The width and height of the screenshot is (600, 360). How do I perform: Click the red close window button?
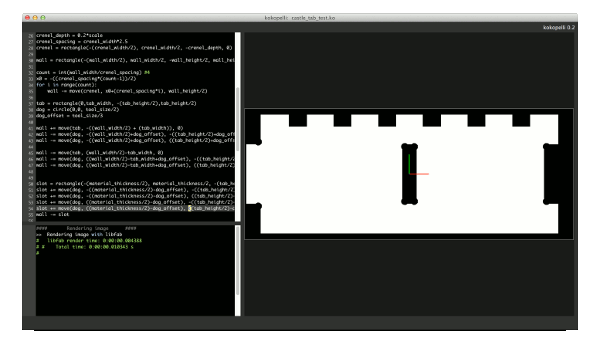click(x=28, y=18)
